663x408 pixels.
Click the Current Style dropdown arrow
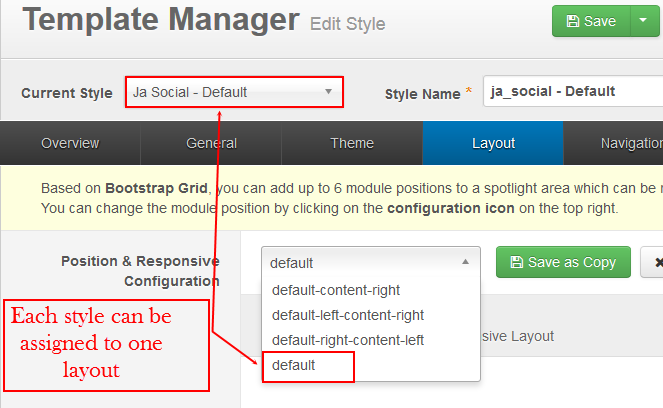click(x=328, y=92)
